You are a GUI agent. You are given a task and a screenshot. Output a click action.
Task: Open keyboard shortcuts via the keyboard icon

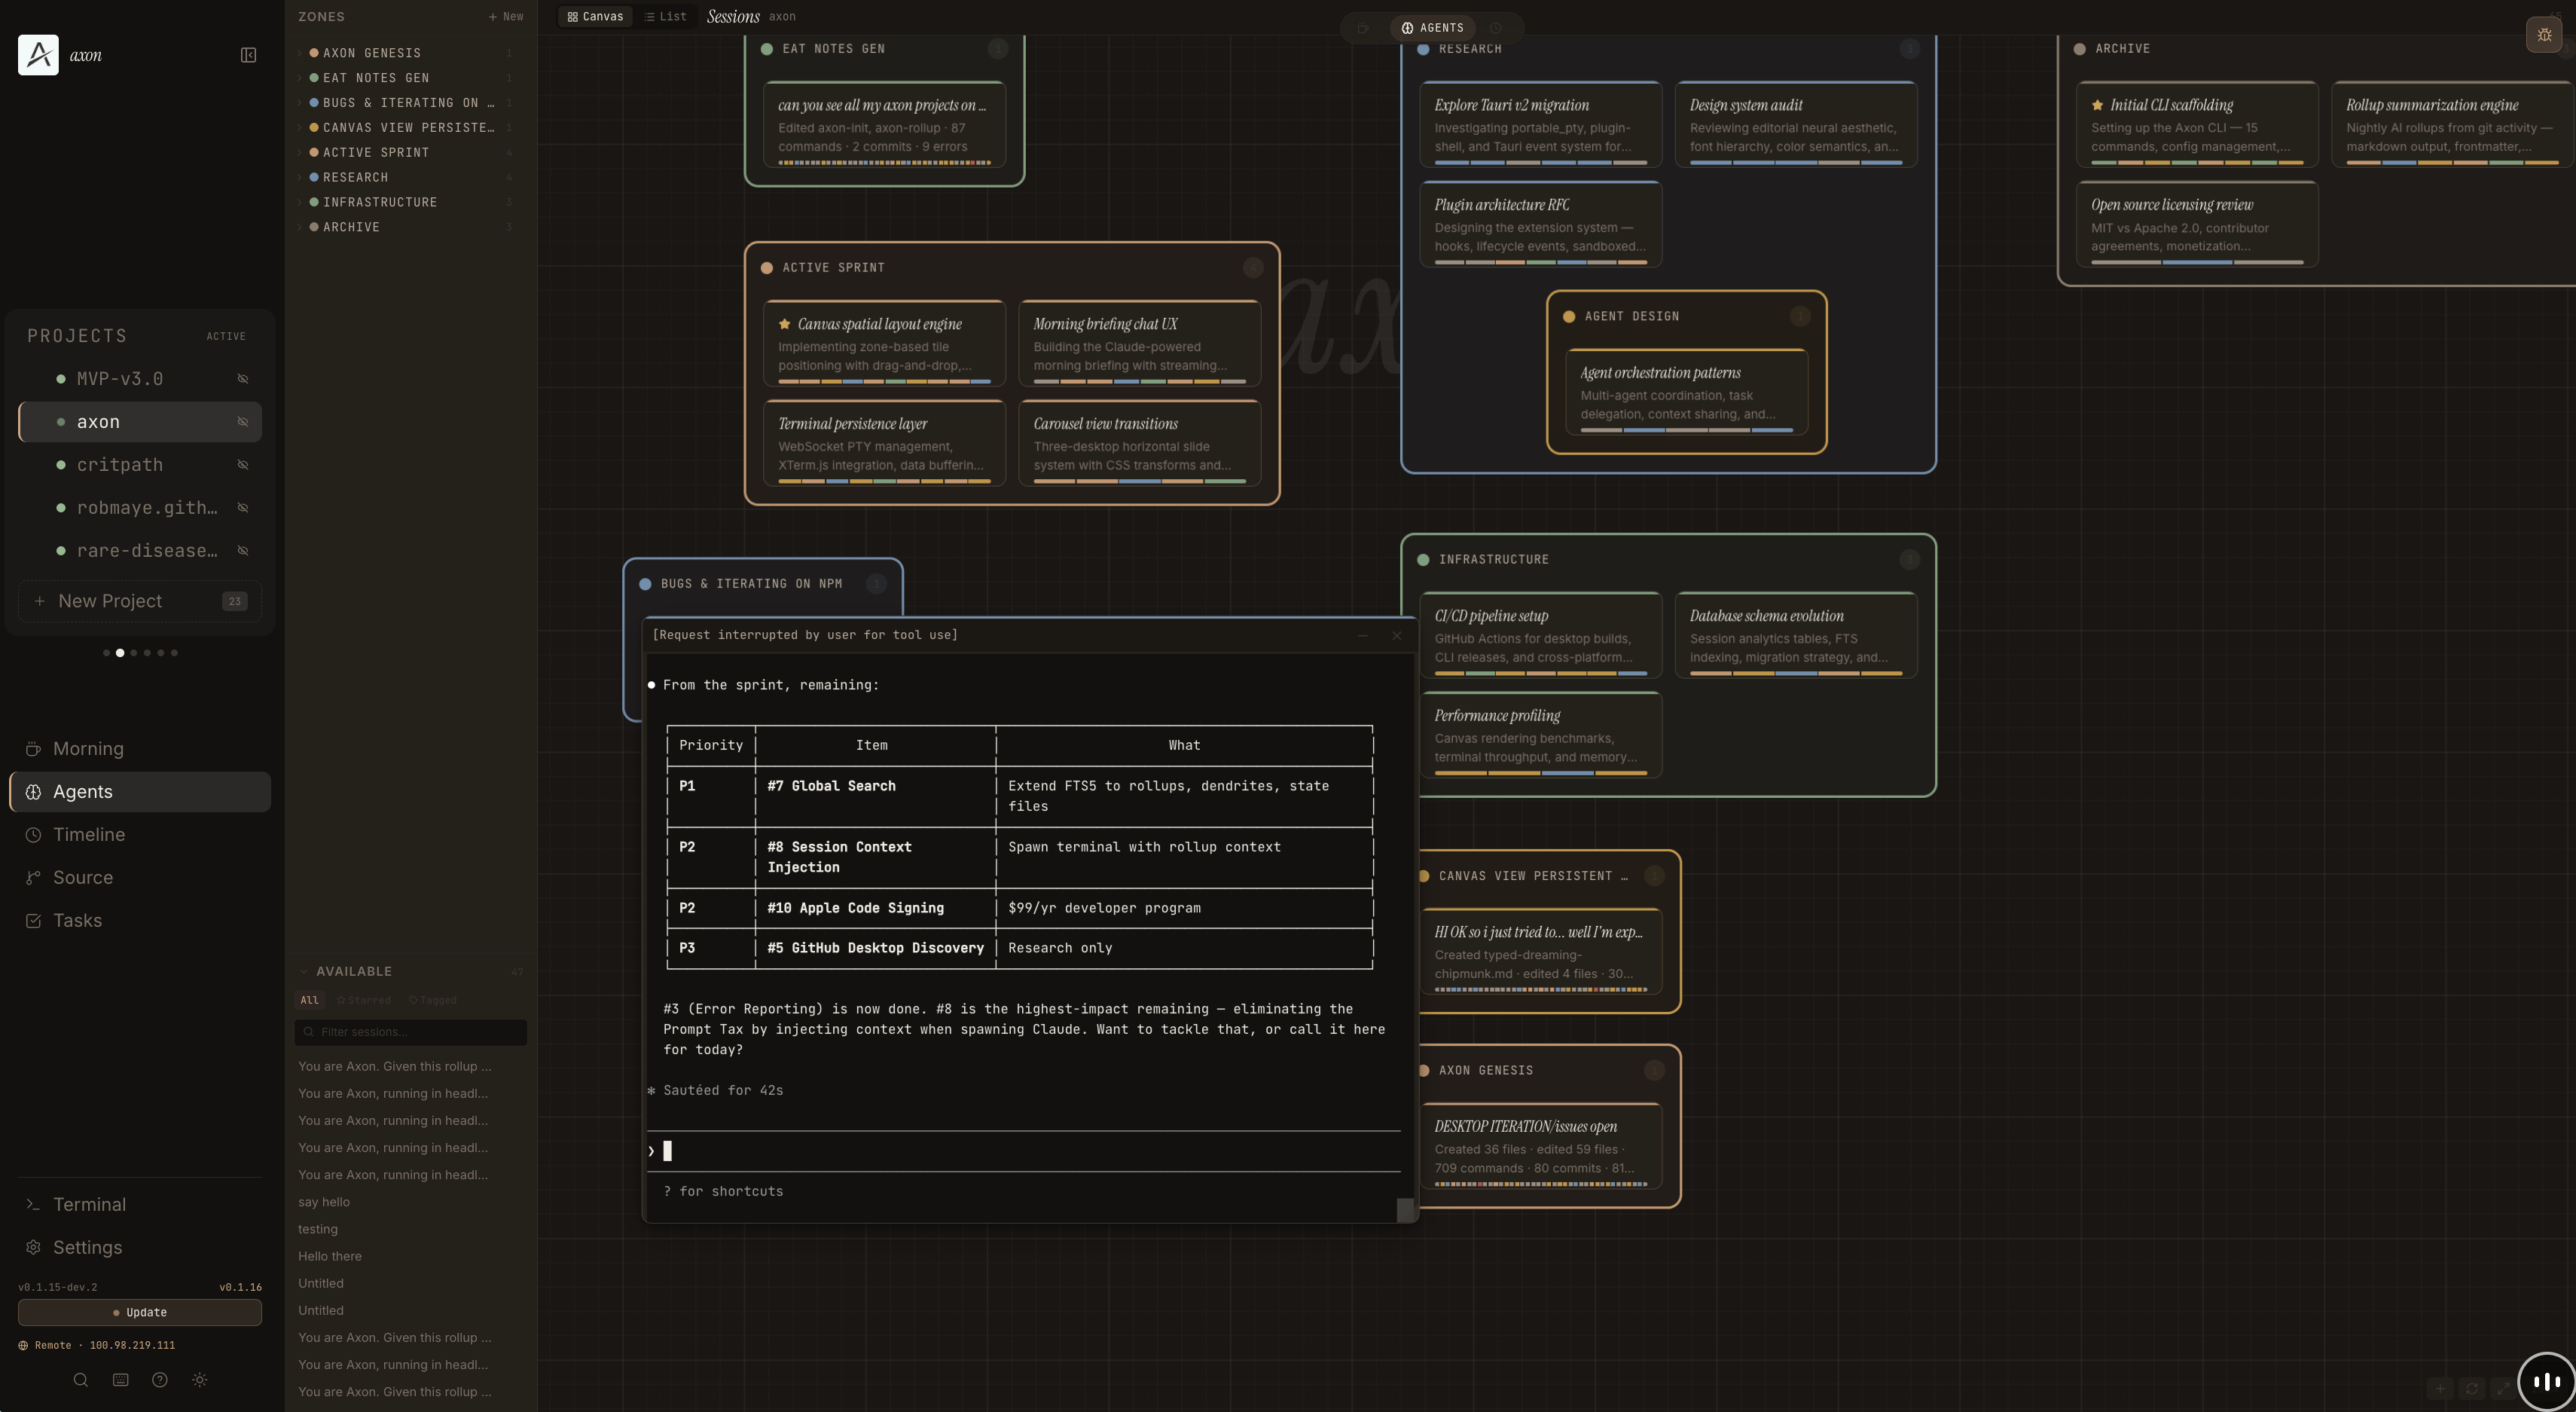pos(120,1379)
